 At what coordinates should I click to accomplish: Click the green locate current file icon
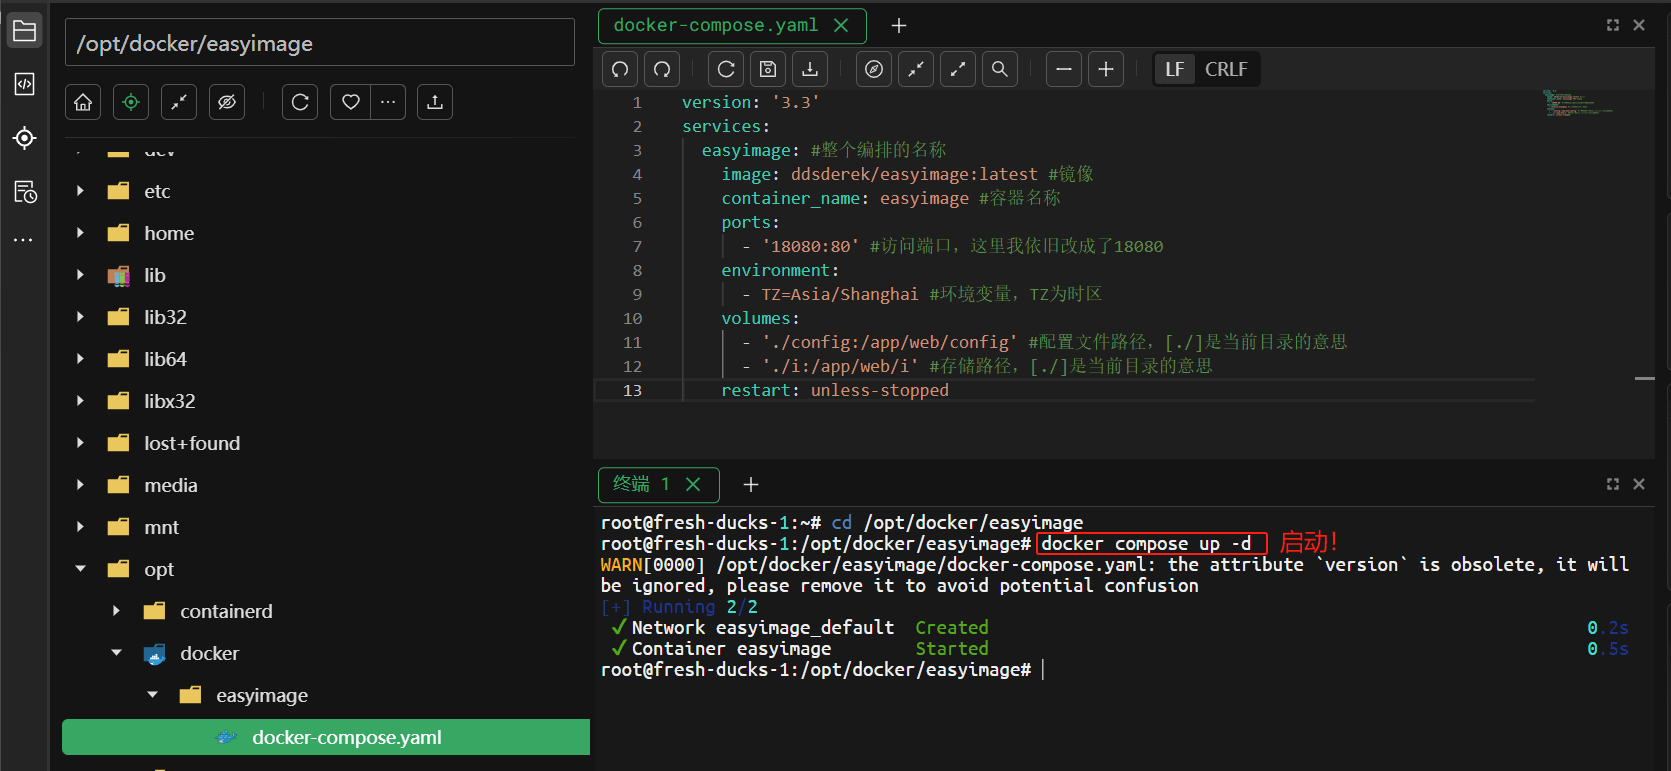pyautogui.click(x=131, y=102)
